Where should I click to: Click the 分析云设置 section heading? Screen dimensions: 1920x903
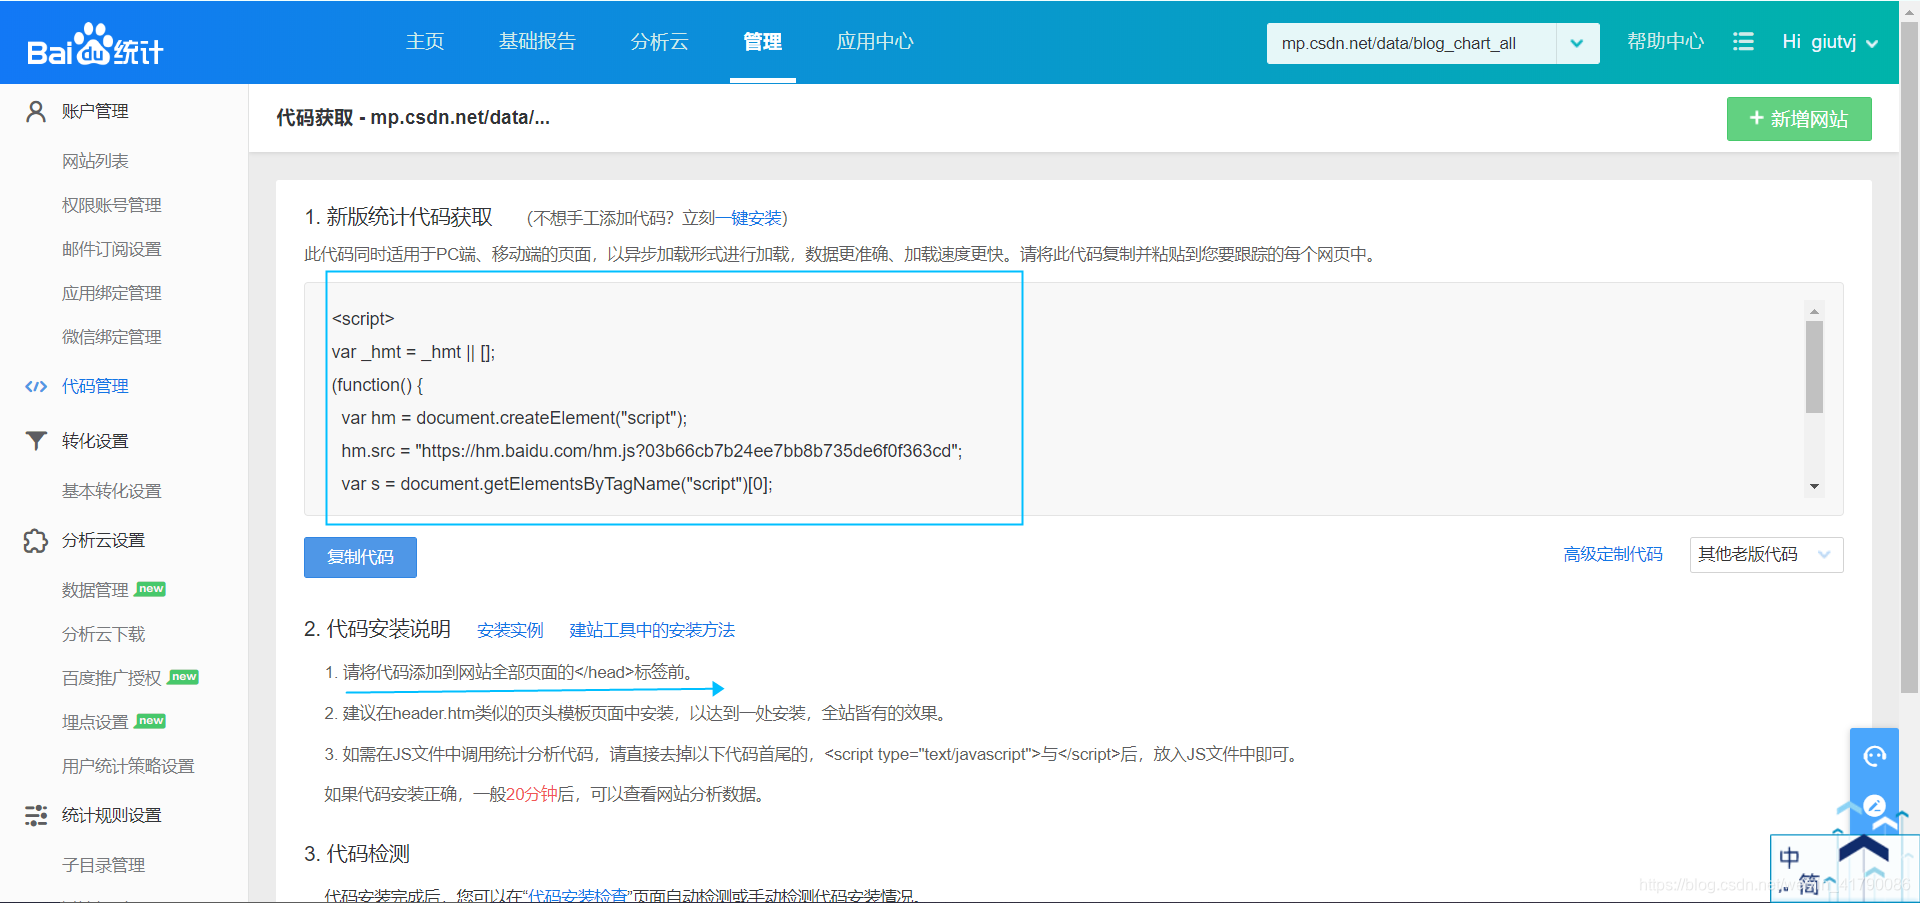click(104, 540)
